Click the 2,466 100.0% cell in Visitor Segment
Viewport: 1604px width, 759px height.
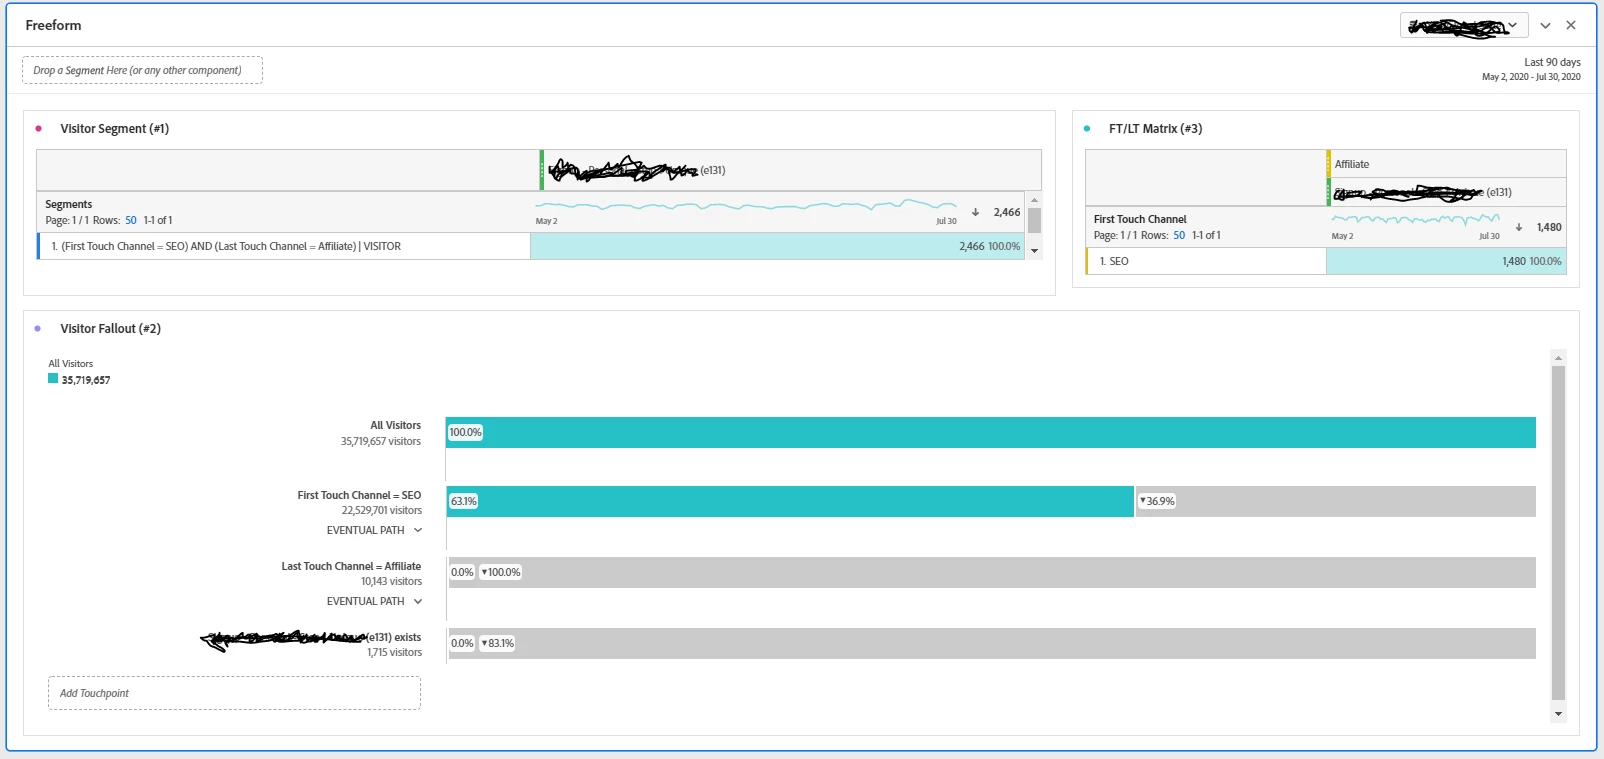pos(778,246)
